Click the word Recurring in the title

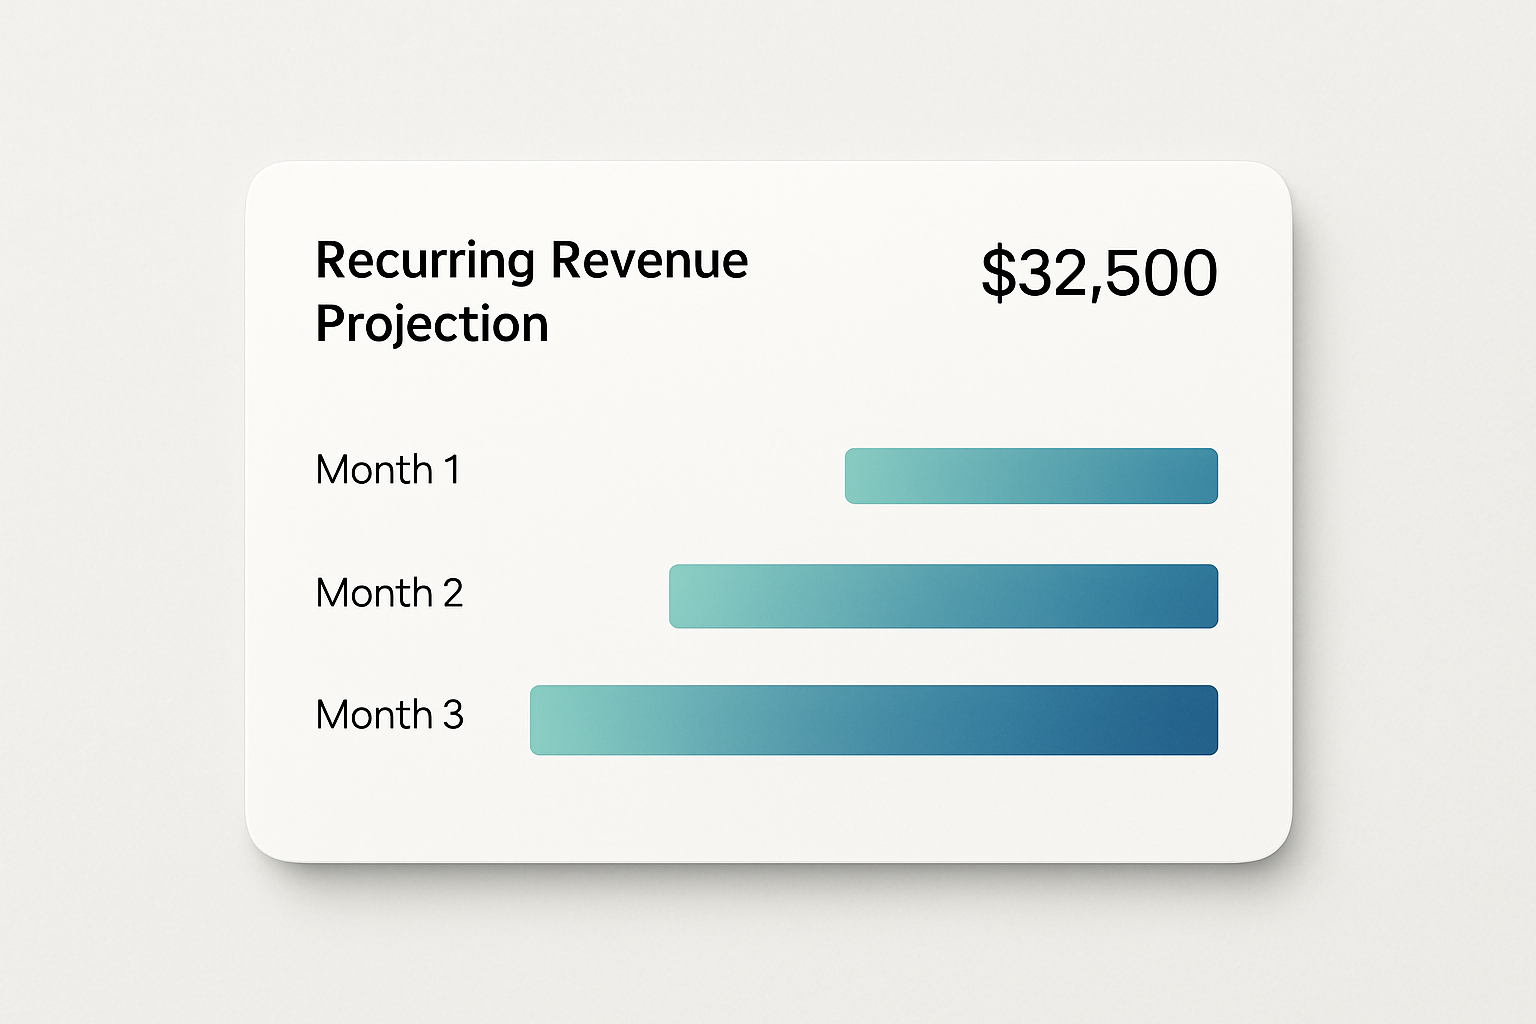[425, 262]
